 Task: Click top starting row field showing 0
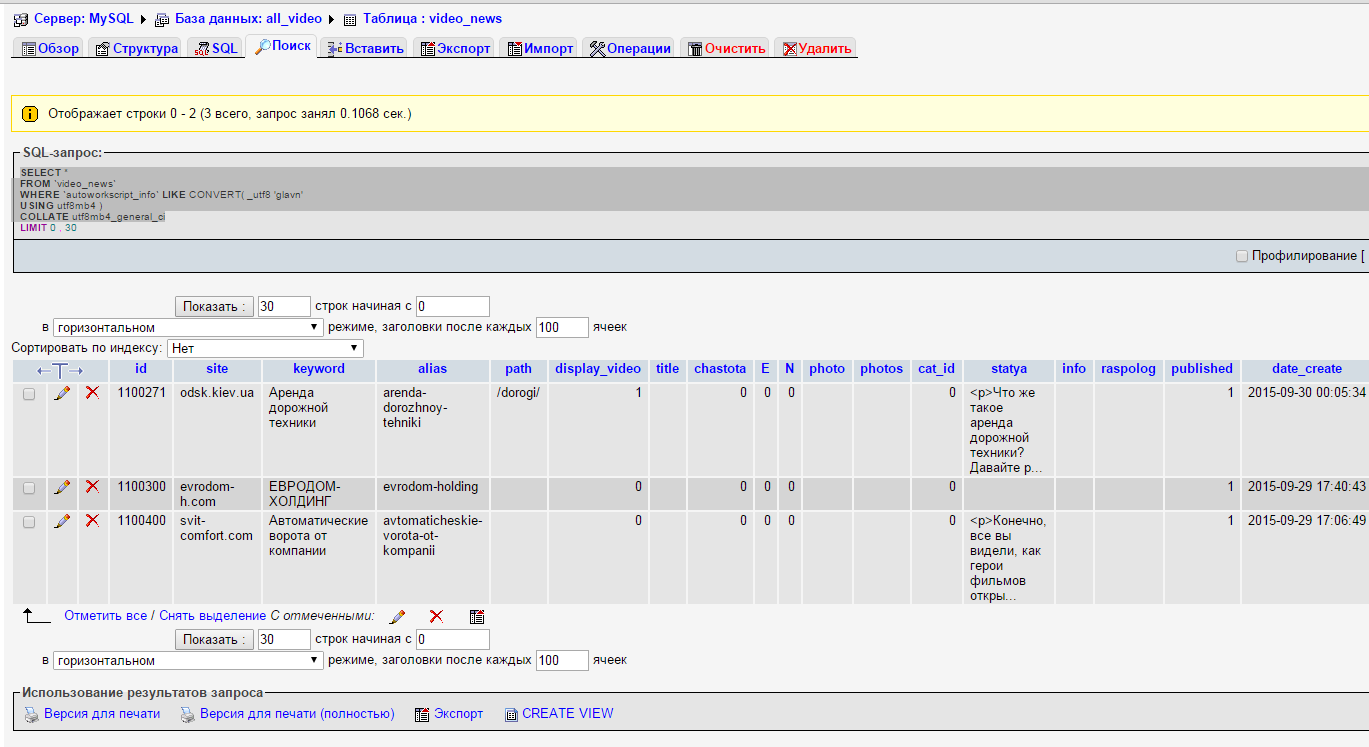(x=453, y=306)
